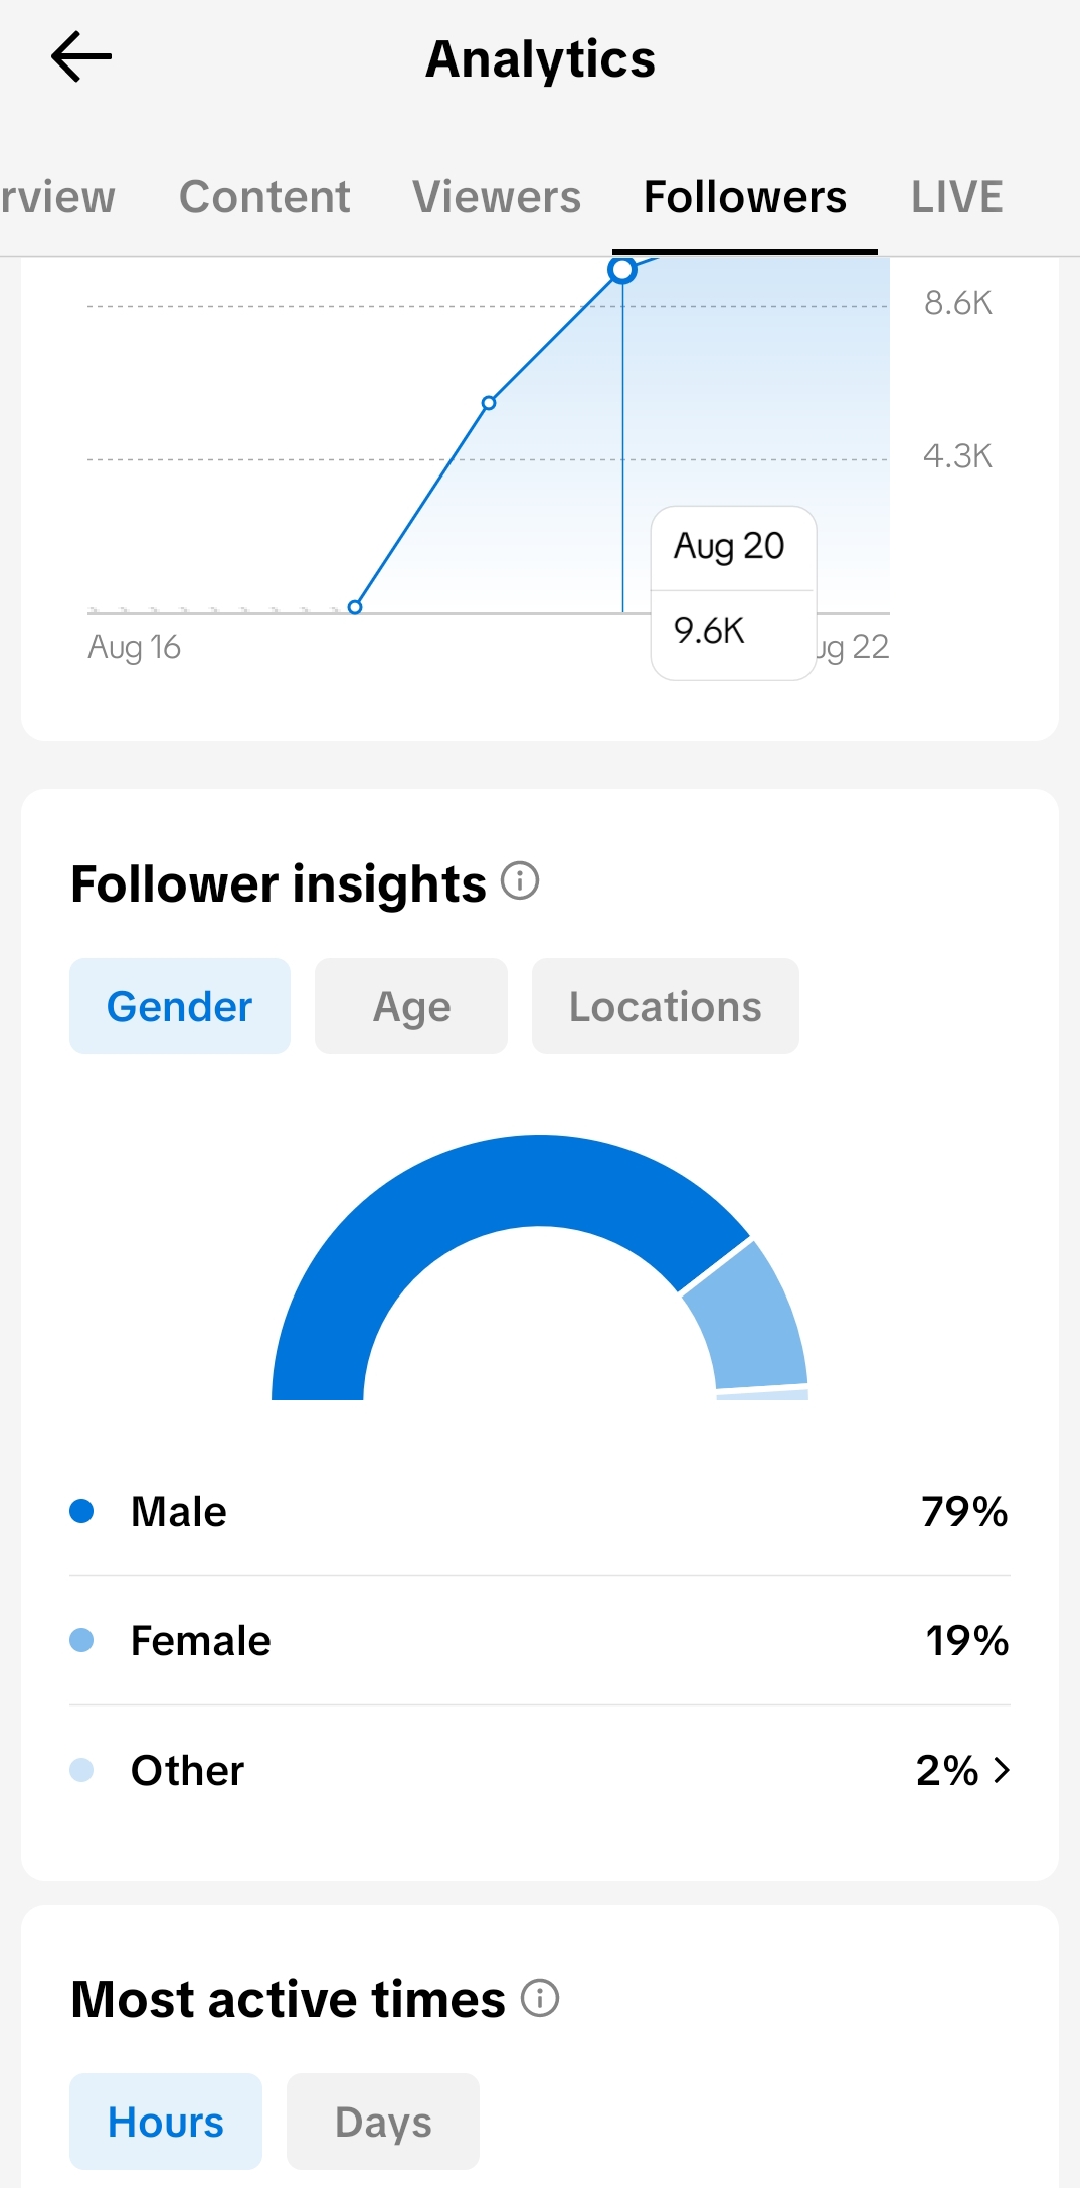Viewport: 1080px width, 2188px height.
Task: Show active times by Hours
Action: (x=165, y=2121)
